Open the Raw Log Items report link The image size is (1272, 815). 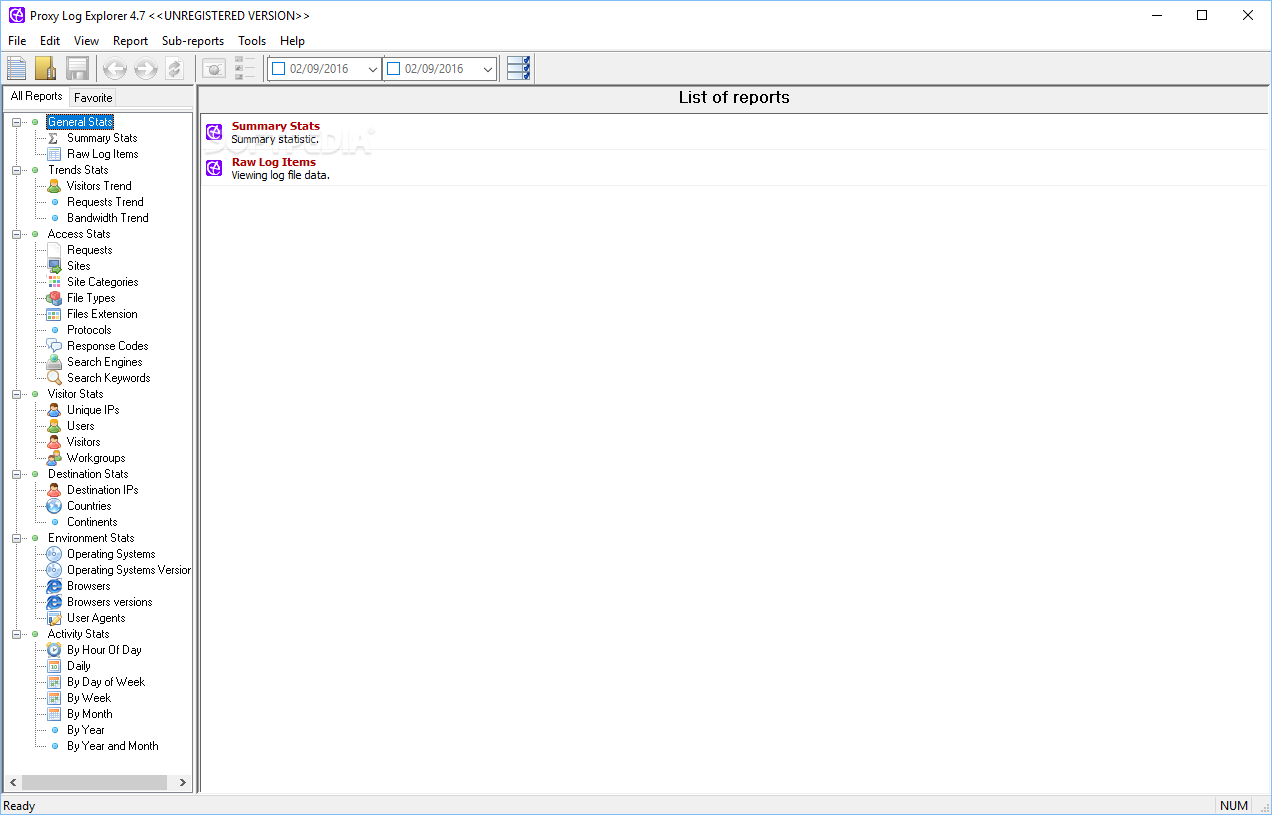[274, 162]
